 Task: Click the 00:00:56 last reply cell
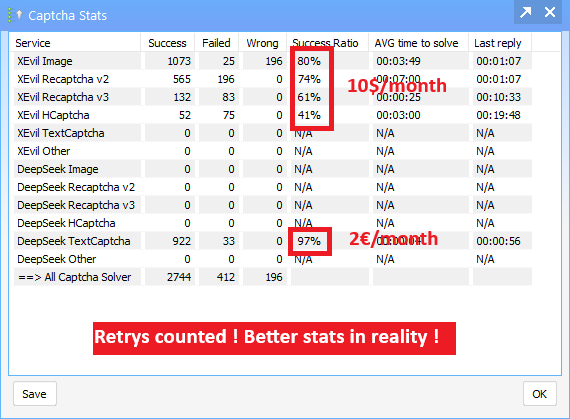coord(502,241)
